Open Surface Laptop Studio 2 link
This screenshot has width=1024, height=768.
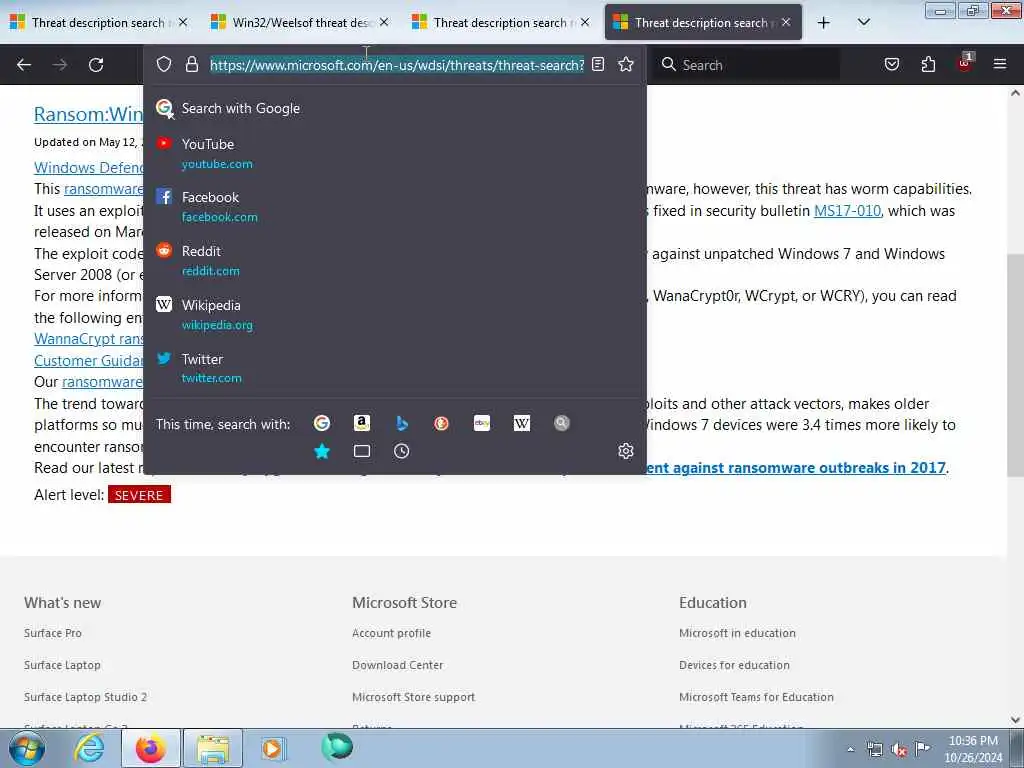tap(86, 697)
